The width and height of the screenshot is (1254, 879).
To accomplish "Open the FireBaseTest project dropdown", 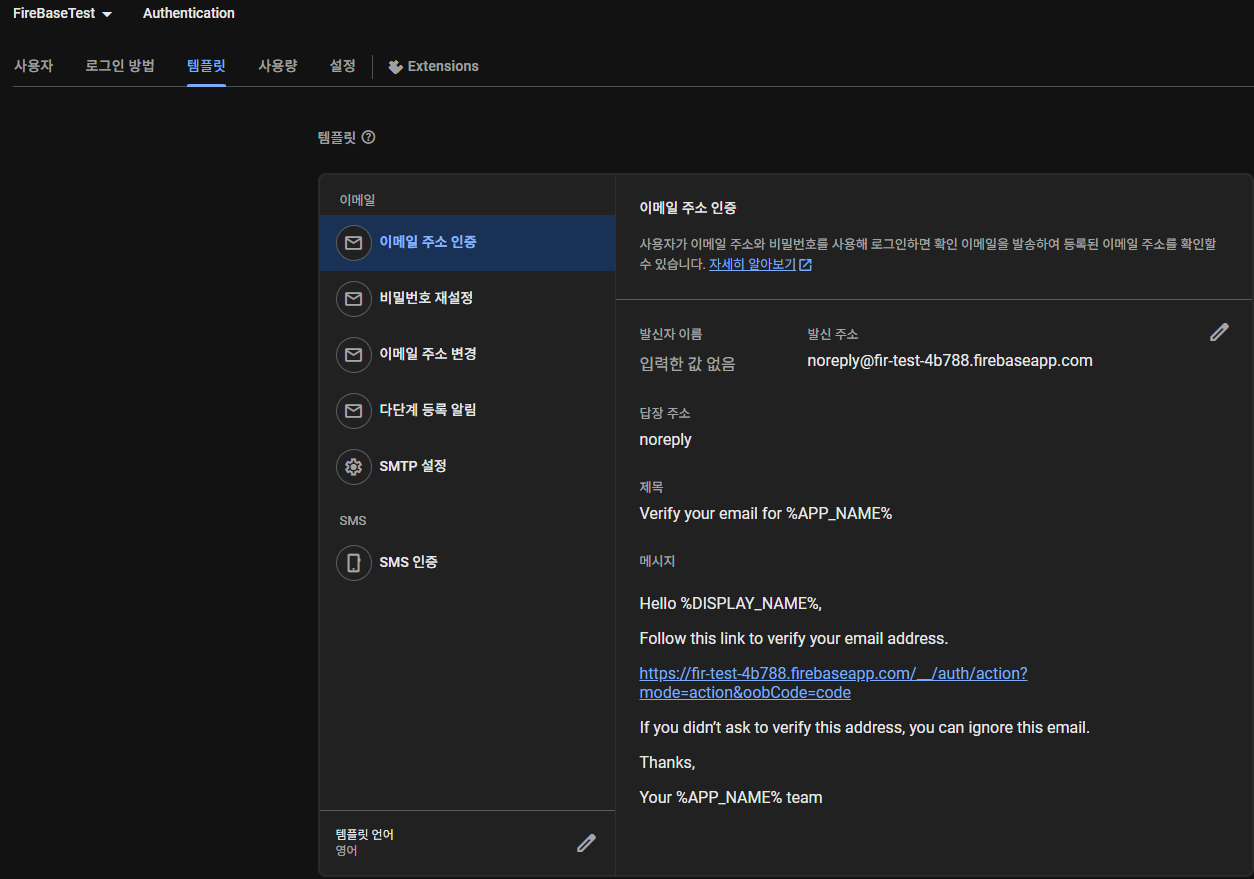I will point(62,13).
